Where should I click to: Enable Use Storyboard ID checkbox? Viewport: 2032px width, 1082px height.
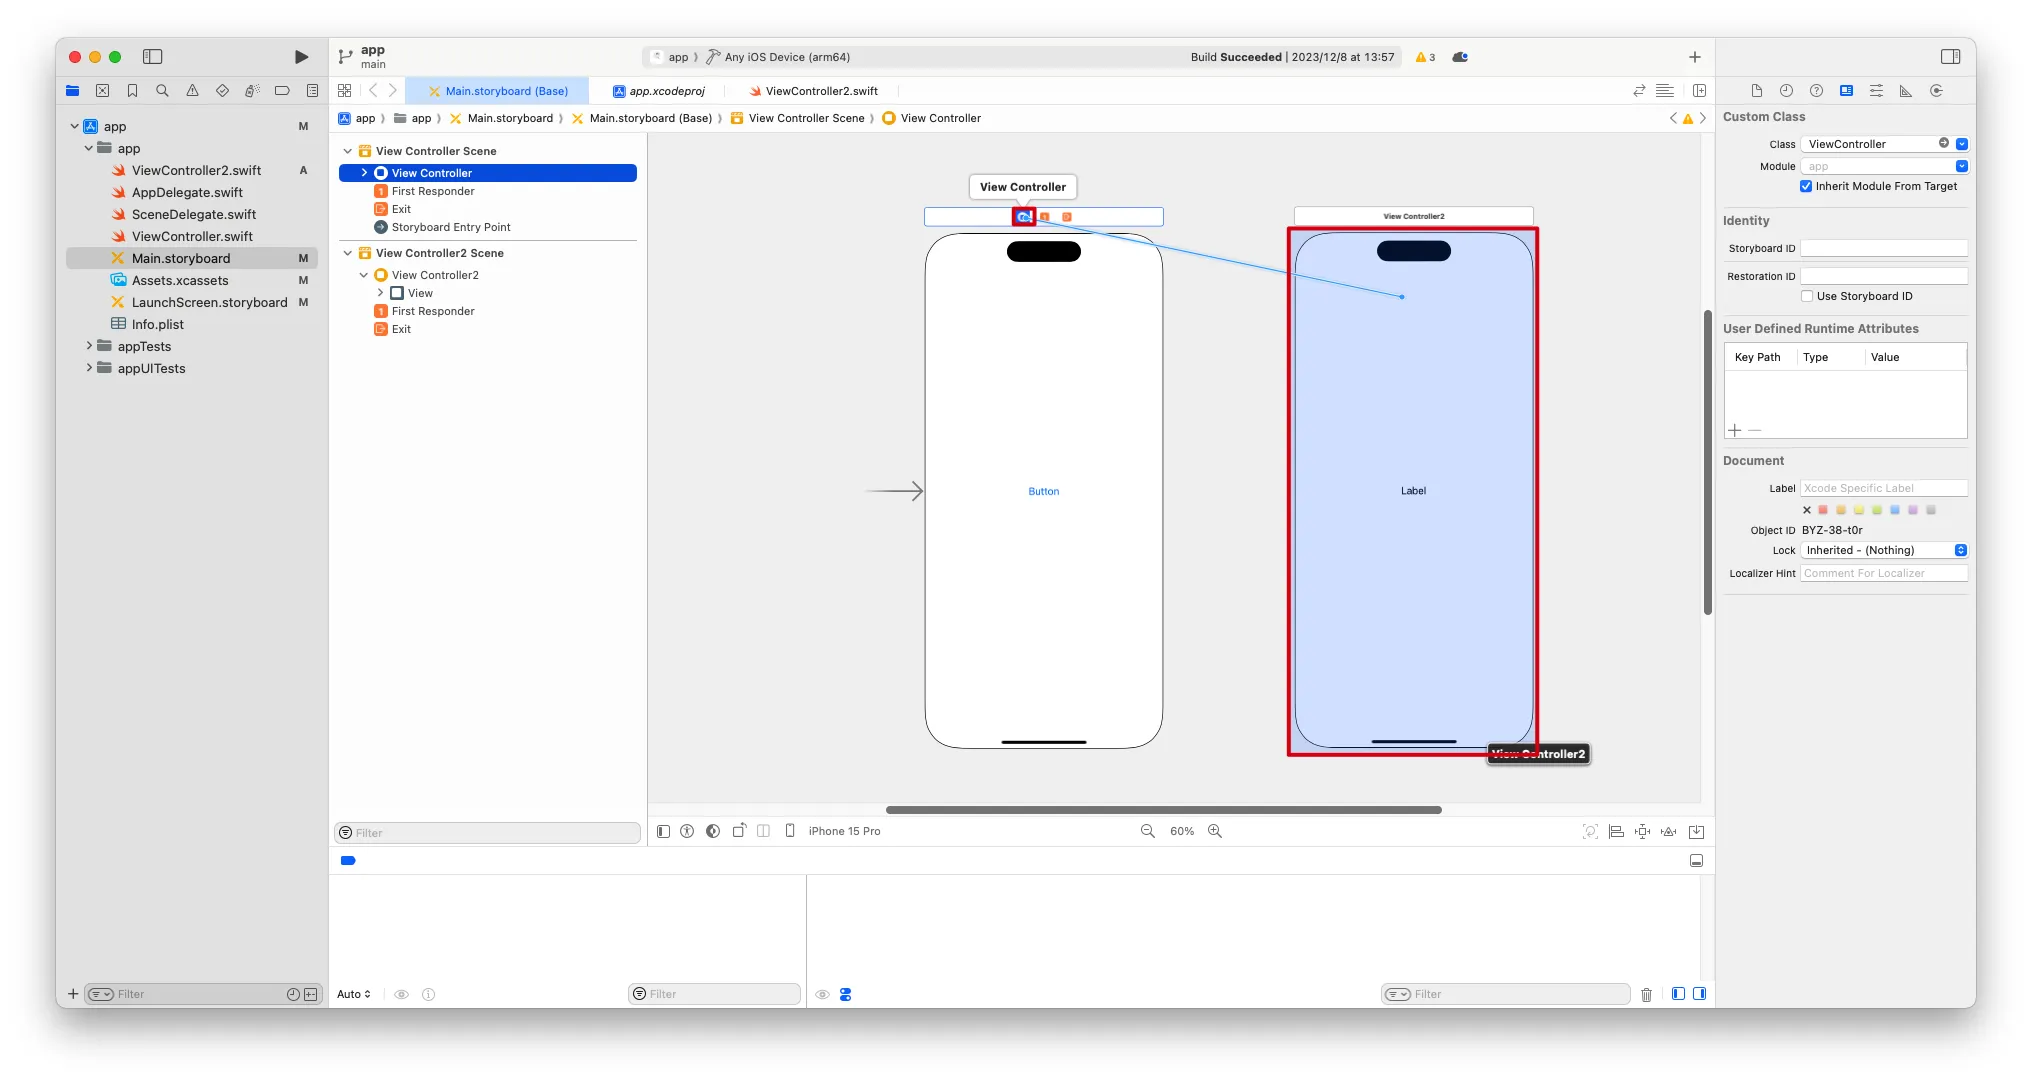[x=1807, y=296]
